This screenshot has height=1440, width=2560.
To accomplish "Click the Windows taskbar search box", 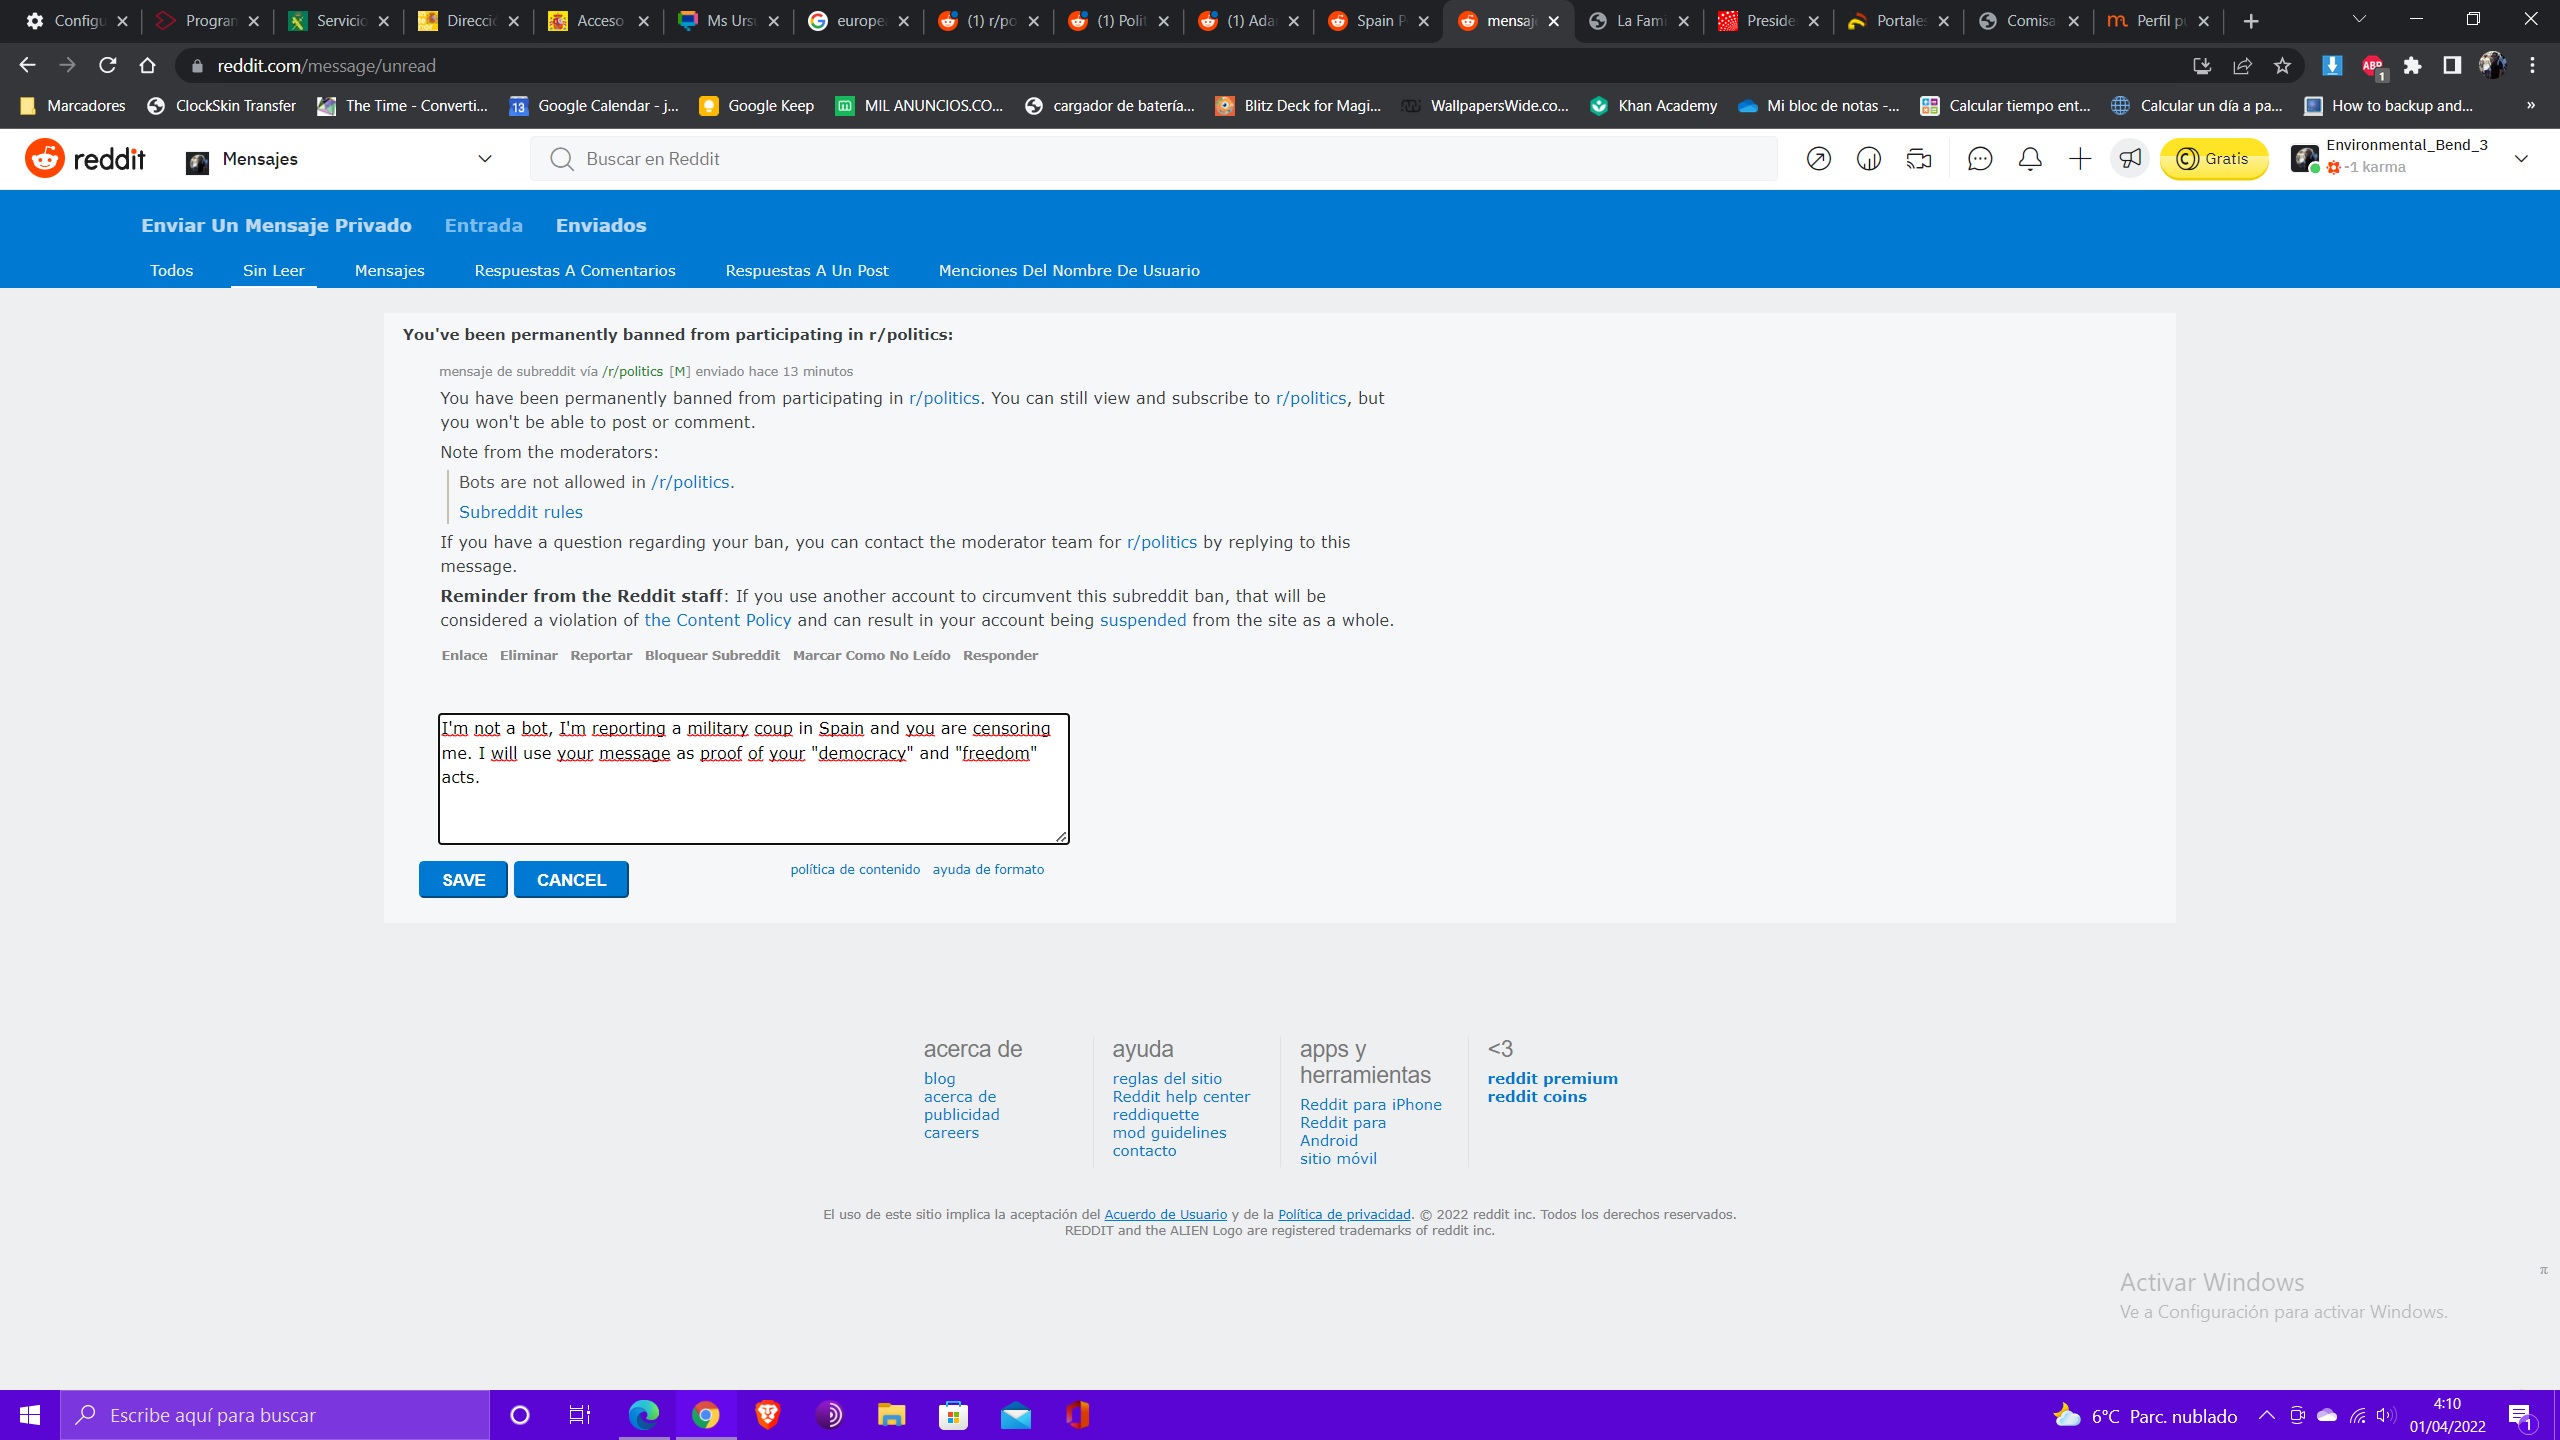I will [275, 1415].
